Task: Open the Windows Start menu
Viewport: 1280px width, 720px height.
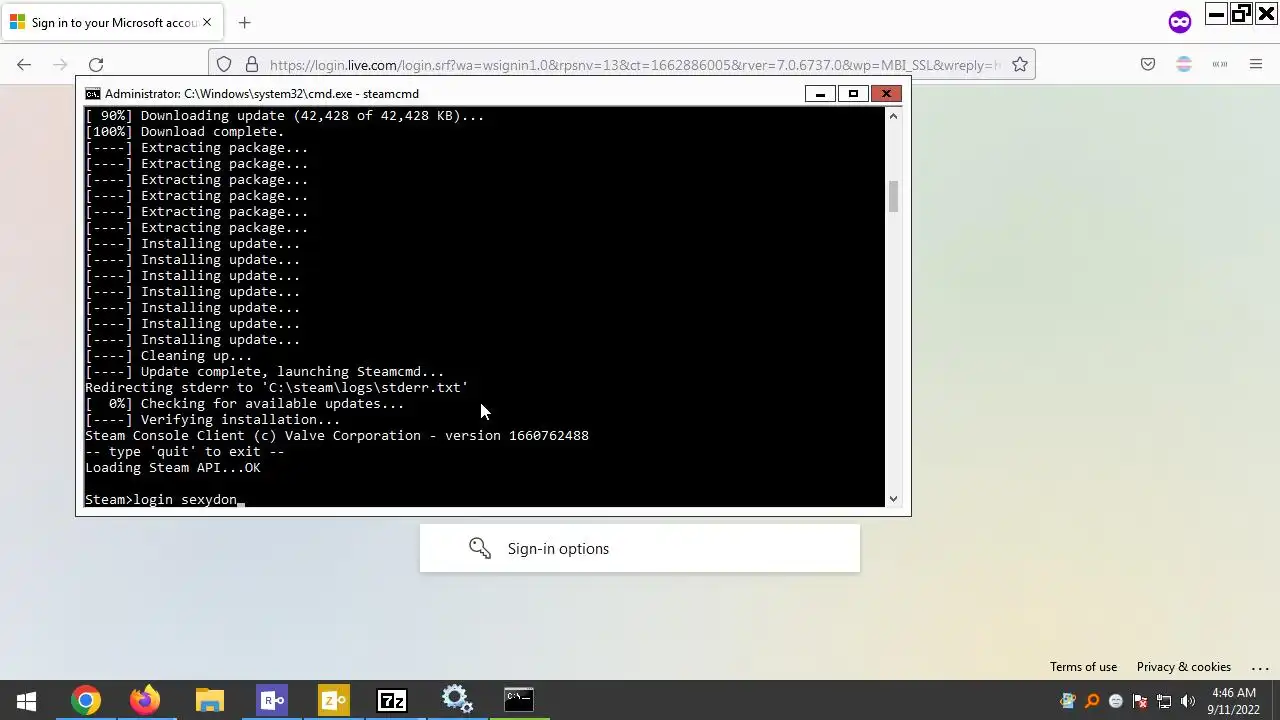Action: coord(26,700)
